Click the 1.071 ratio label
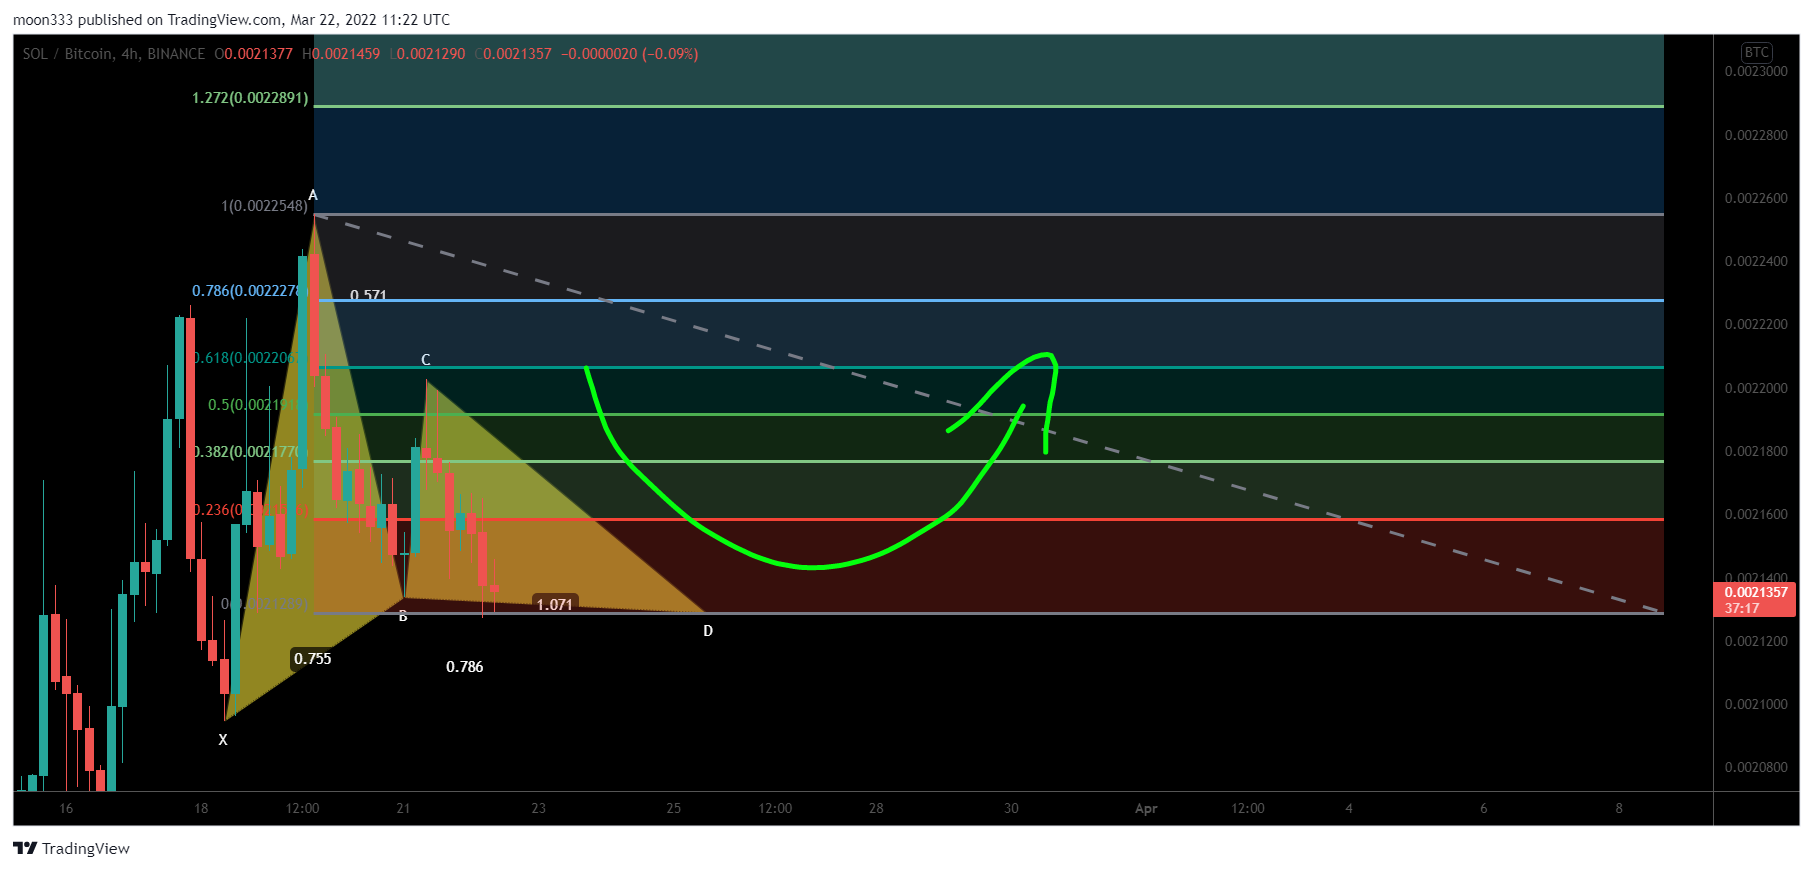Viewport: 1813px width, 870px height. tap(555, 604)
